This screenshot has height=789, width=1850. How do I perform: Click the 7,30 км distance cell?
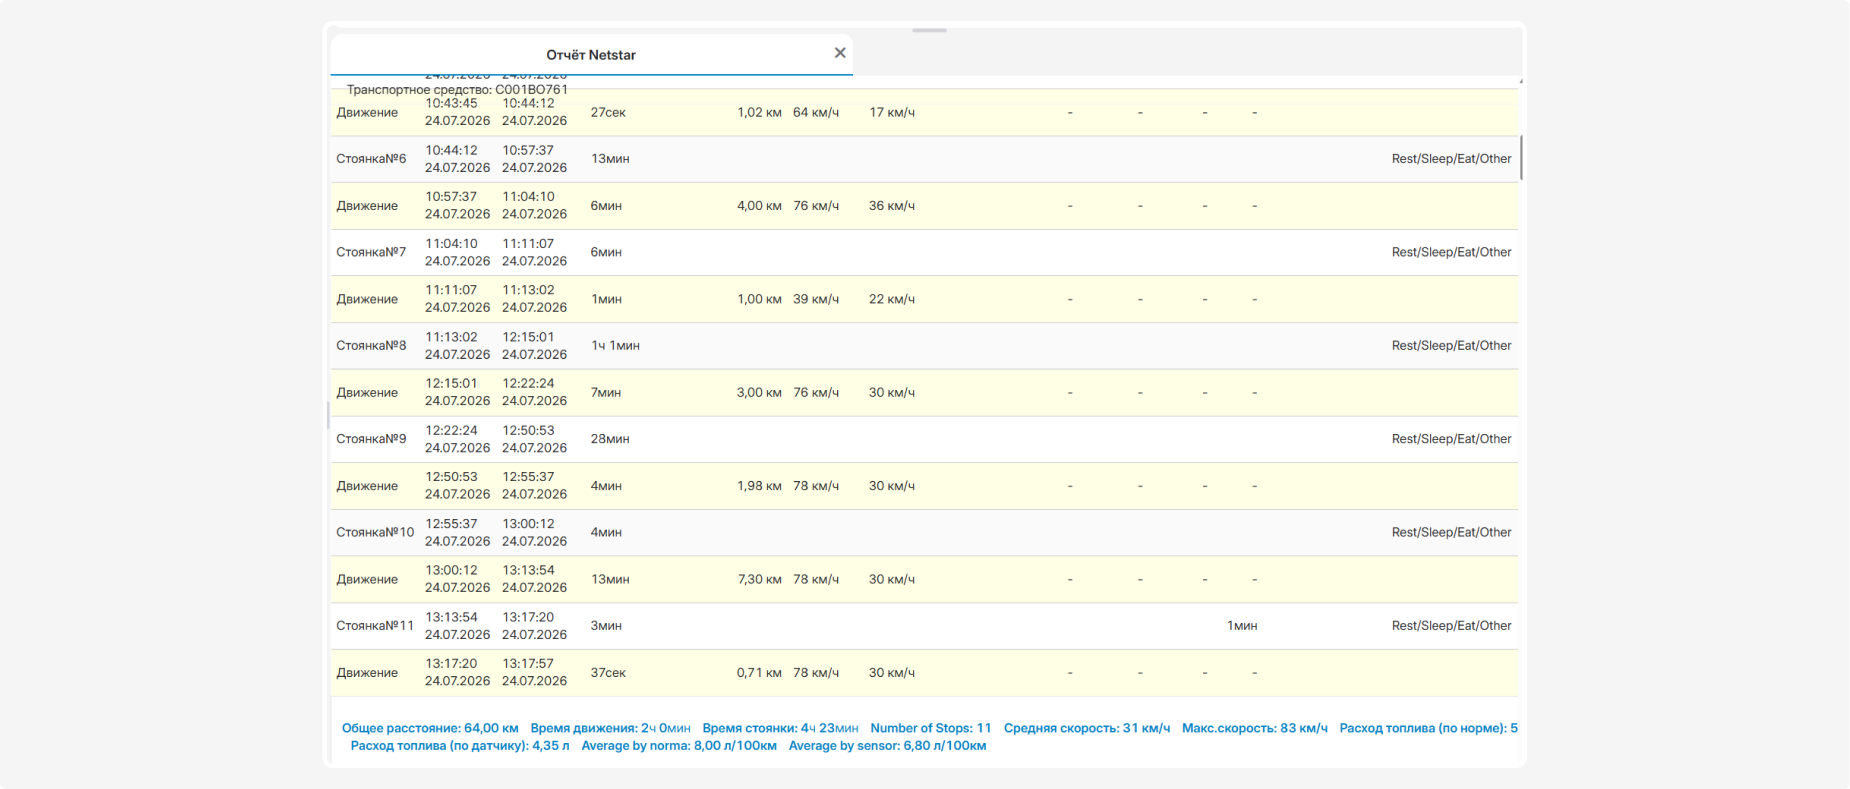point(759,579)
